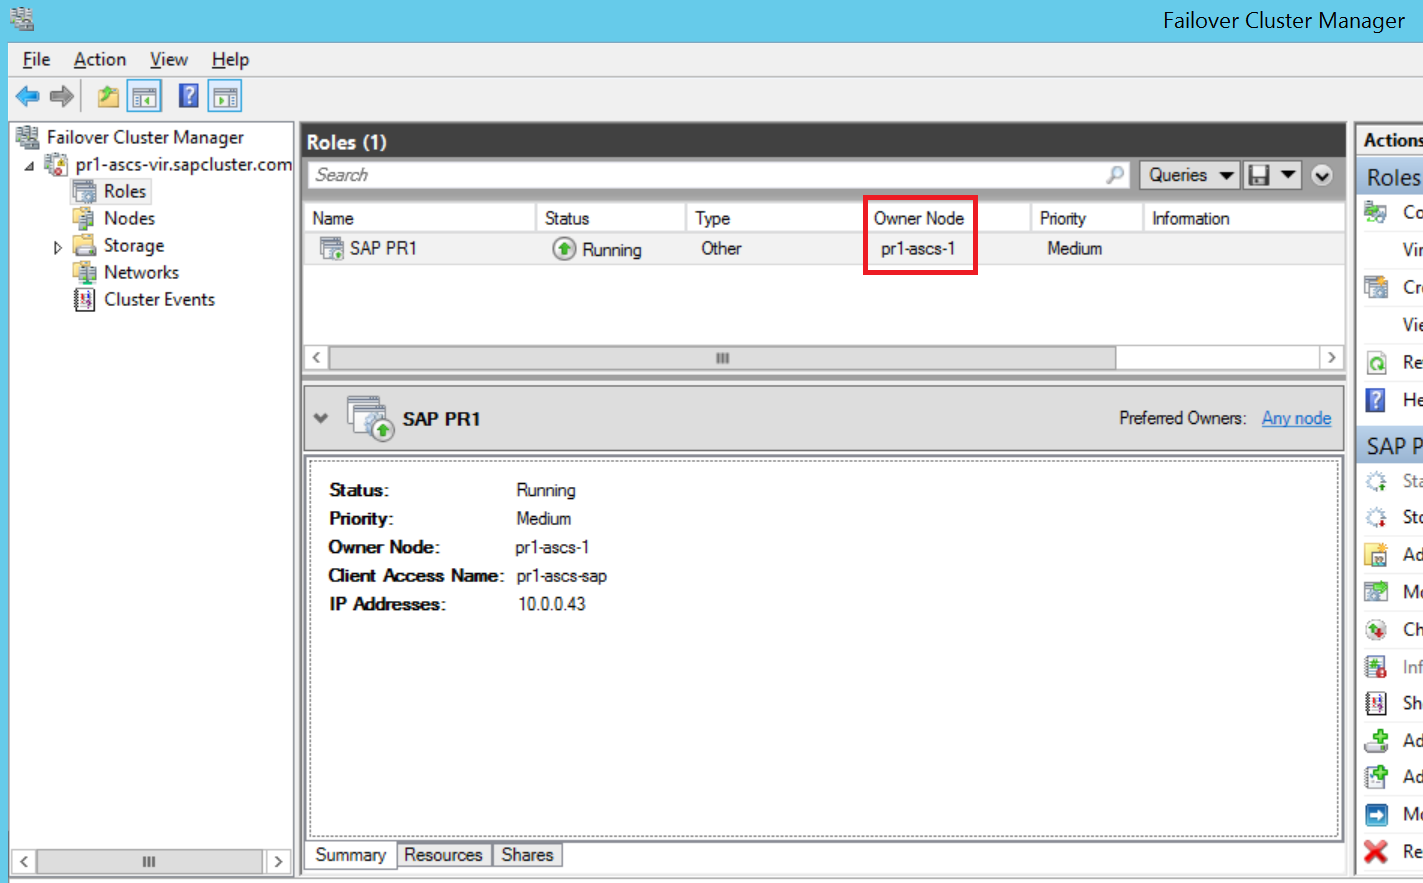Click the Show Critical Events icon in Actions

tap(1376, 703)
